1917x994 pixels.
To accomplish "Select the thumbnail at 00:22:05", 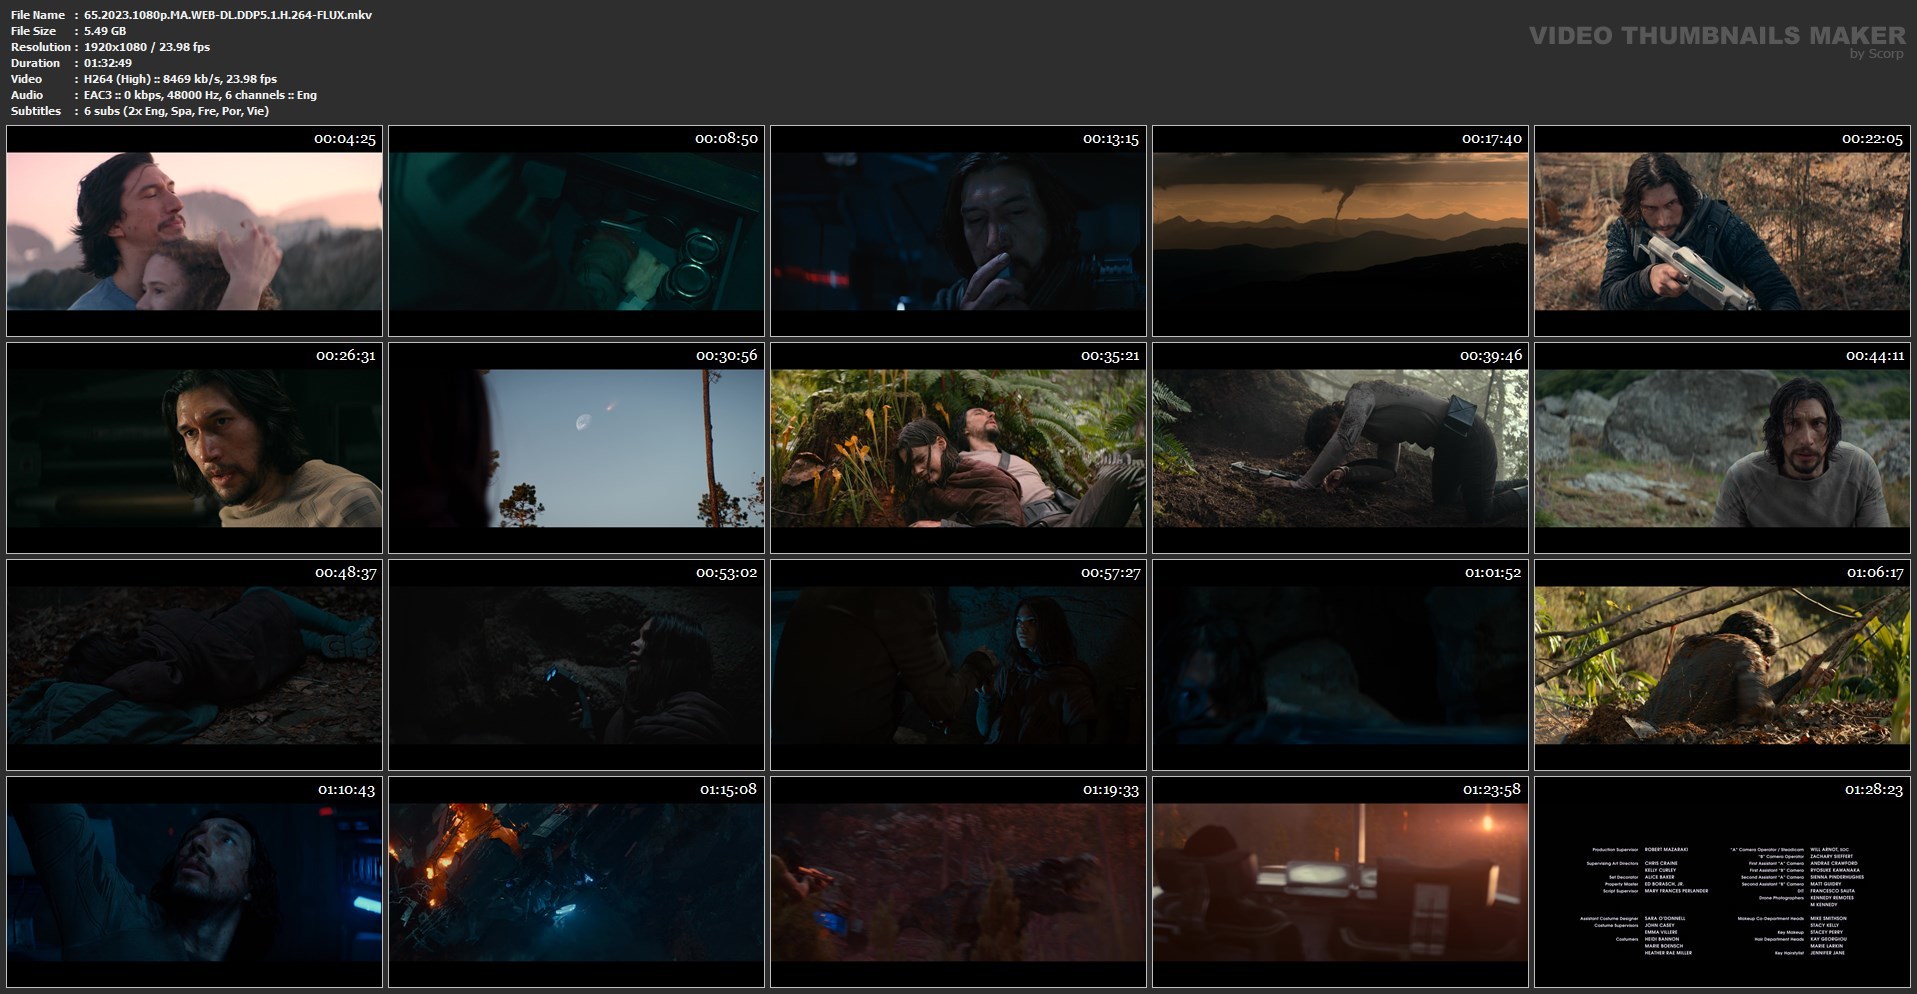I will coord(1722,231).
